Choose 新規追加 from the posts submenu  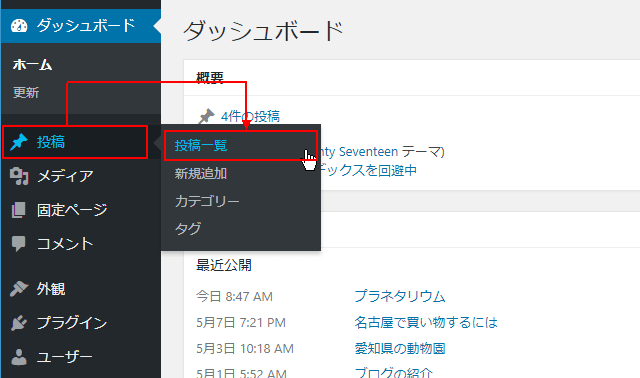[201, 173]
